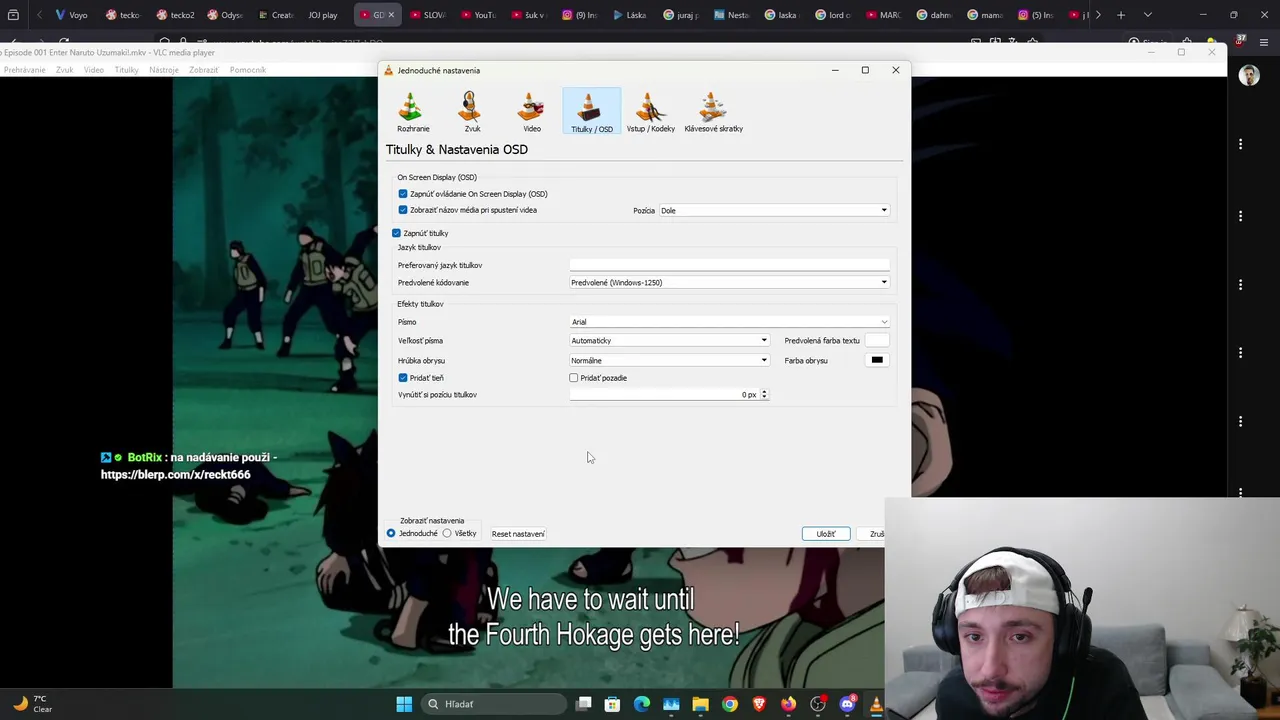1280x720 pixels.
Task: Open File Explorer from the taskbar
Action: tap(700, 704)
